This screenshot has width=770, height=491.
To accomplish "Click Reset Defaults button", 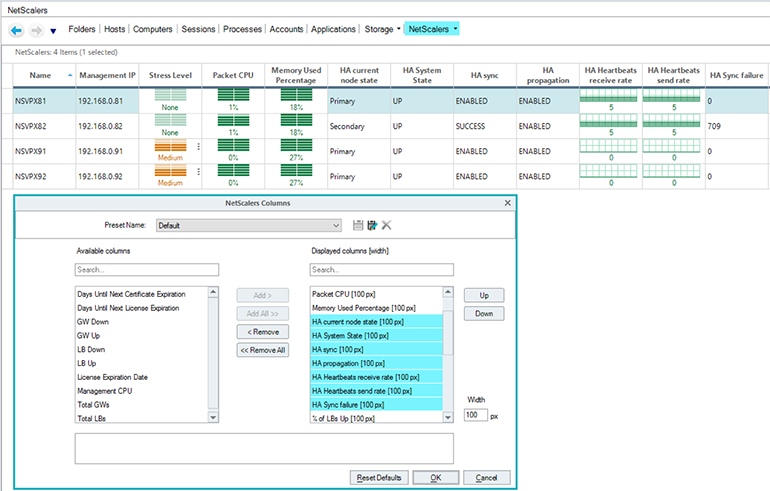I will [x=379, y=478].
